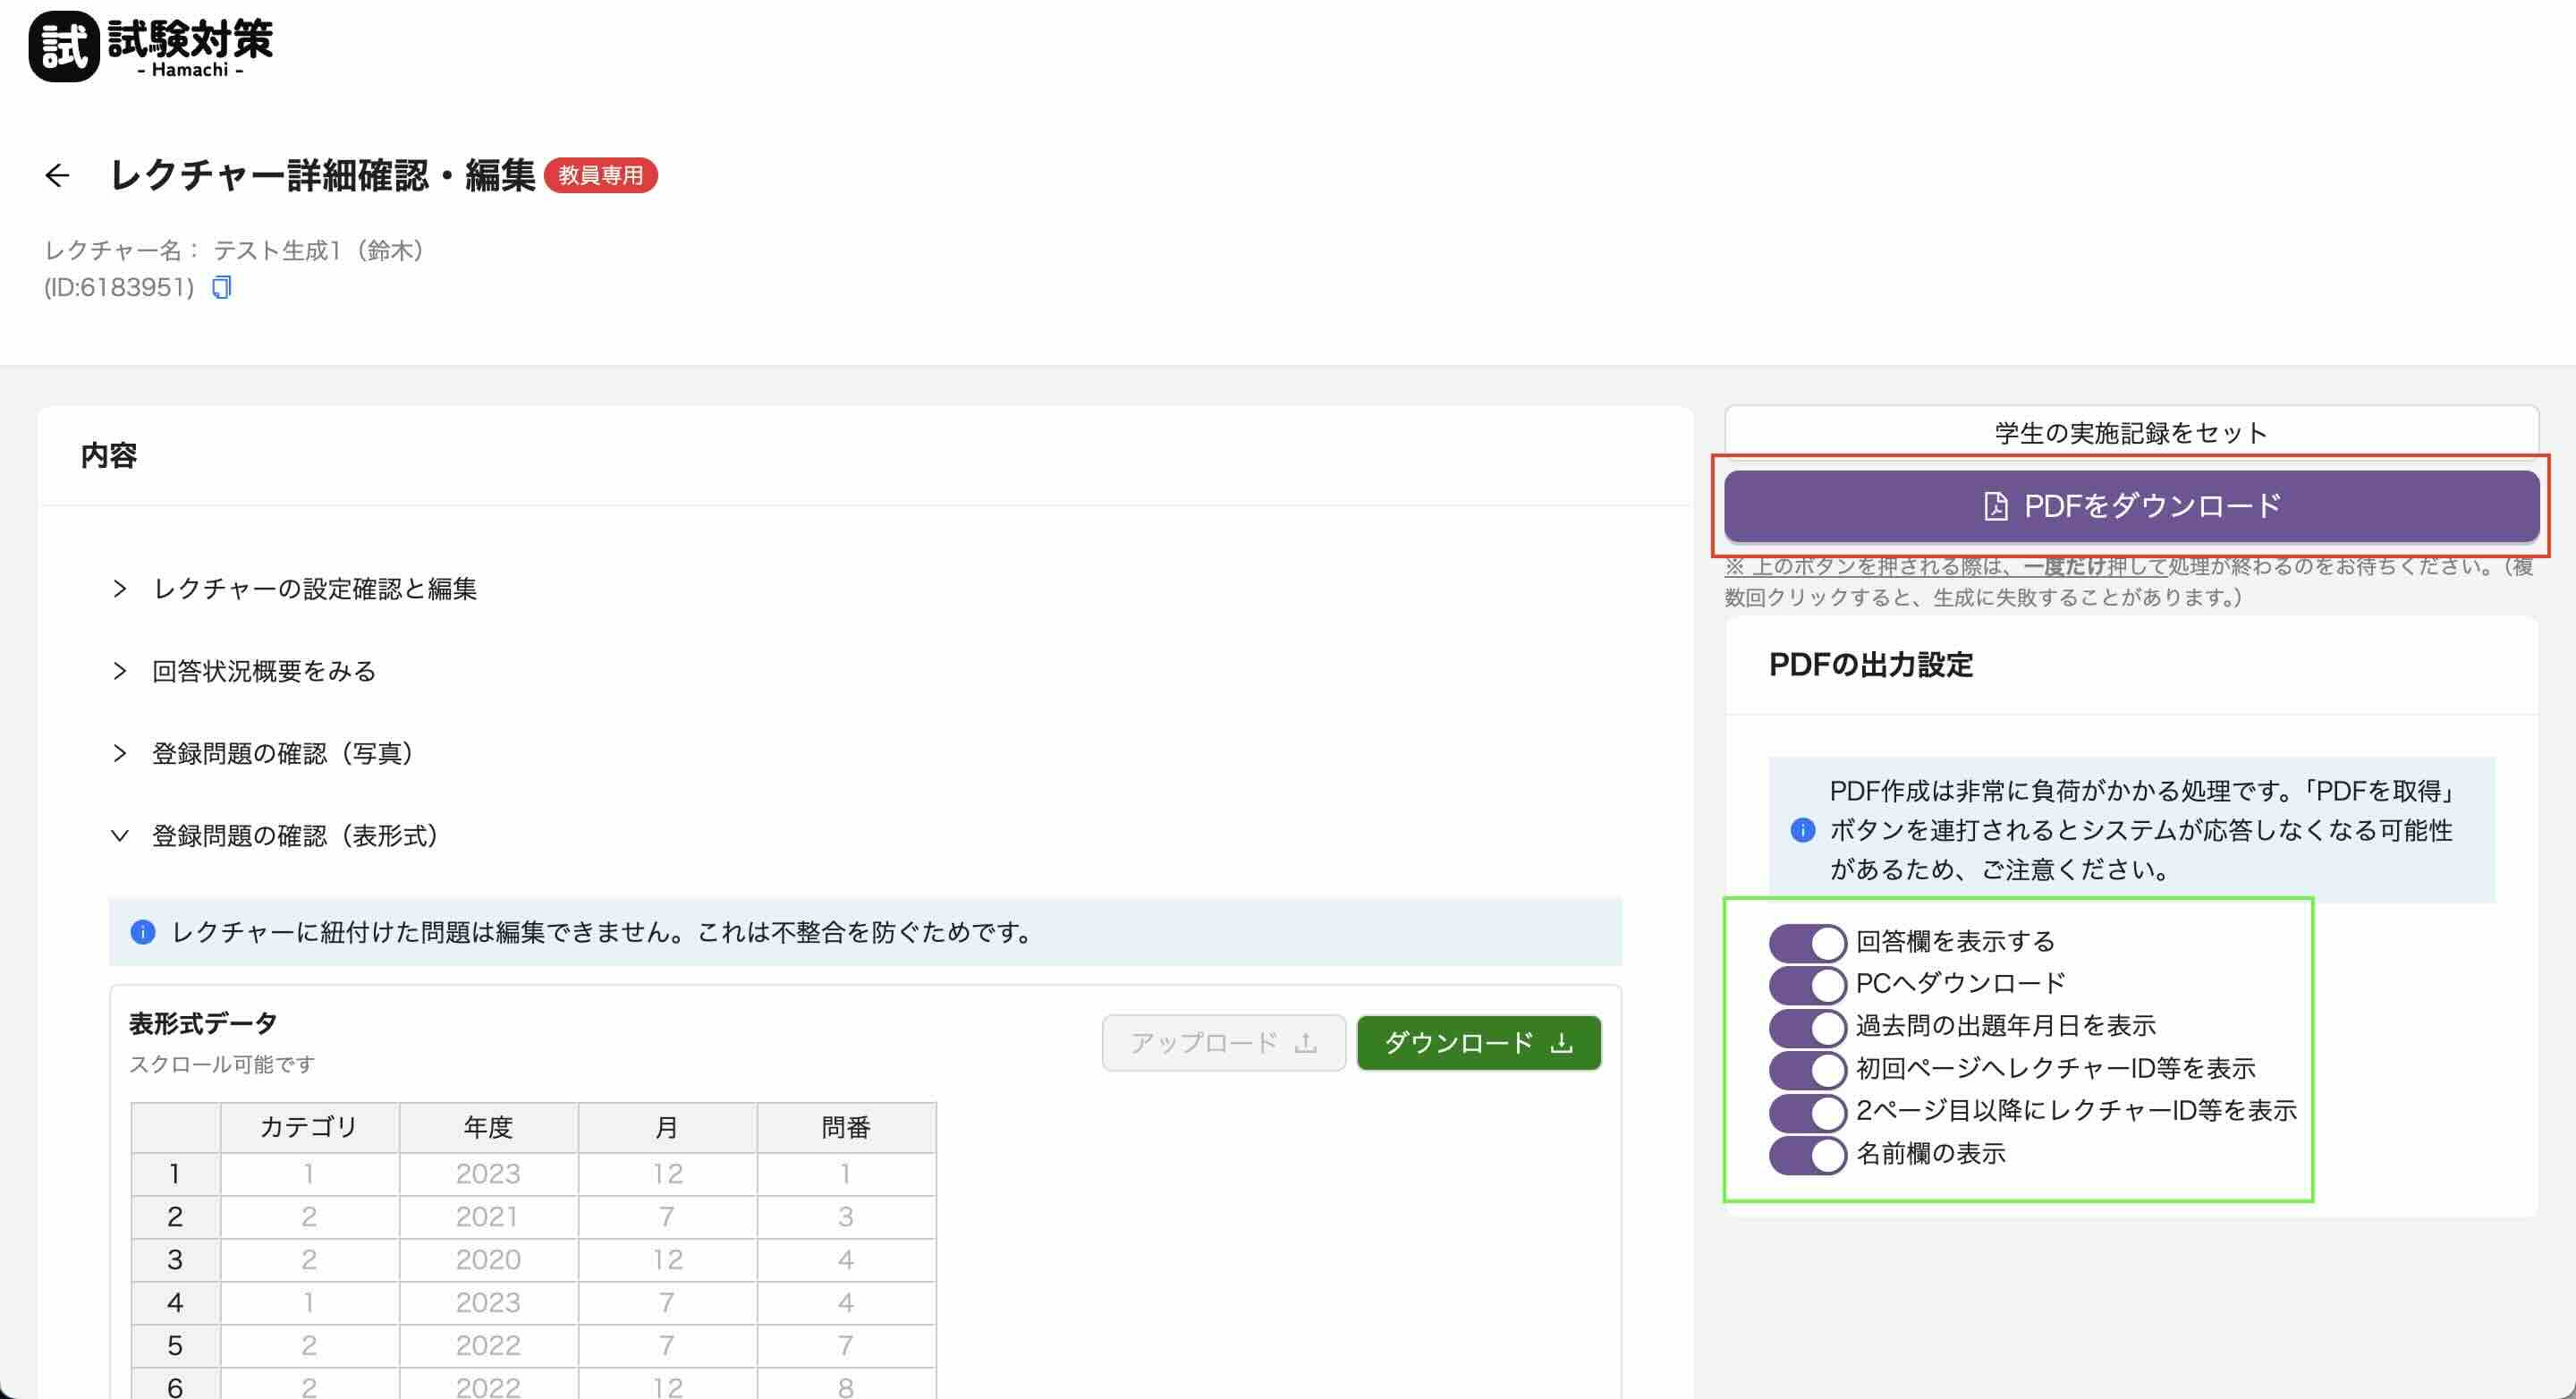Click 学生の実施記録をセット button
The width and height of the screenshot is (2576, 1399).
[x=2131, y=433]
